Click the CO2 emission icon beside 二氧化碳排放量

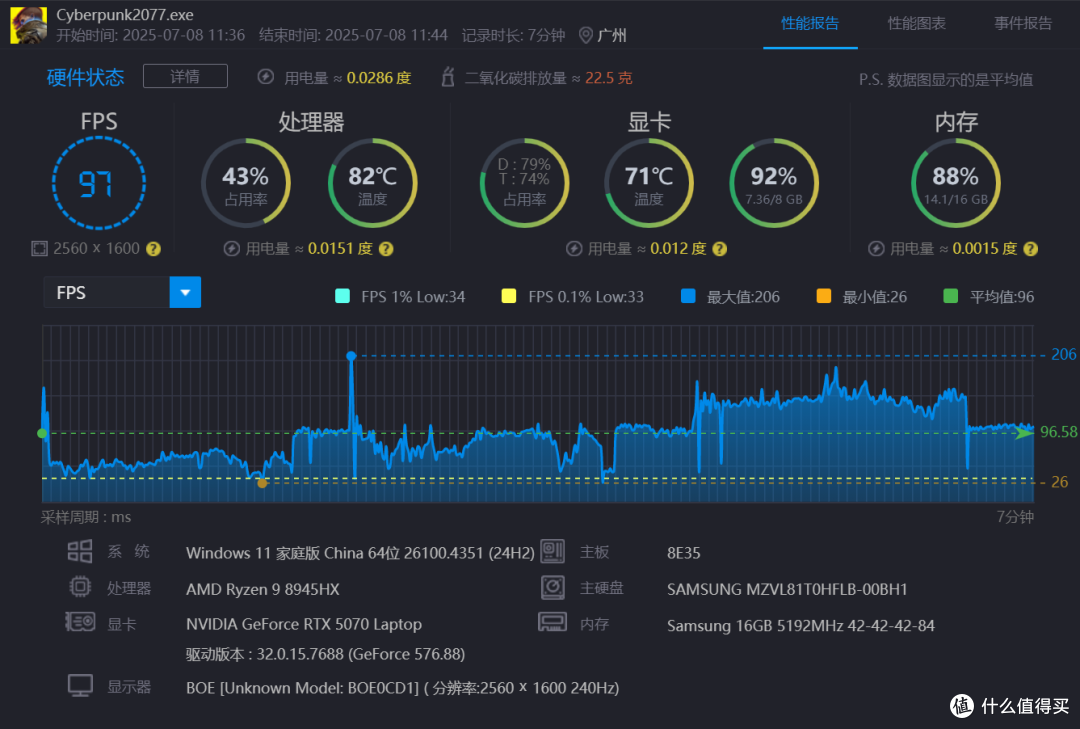click(x=448, y=76)
